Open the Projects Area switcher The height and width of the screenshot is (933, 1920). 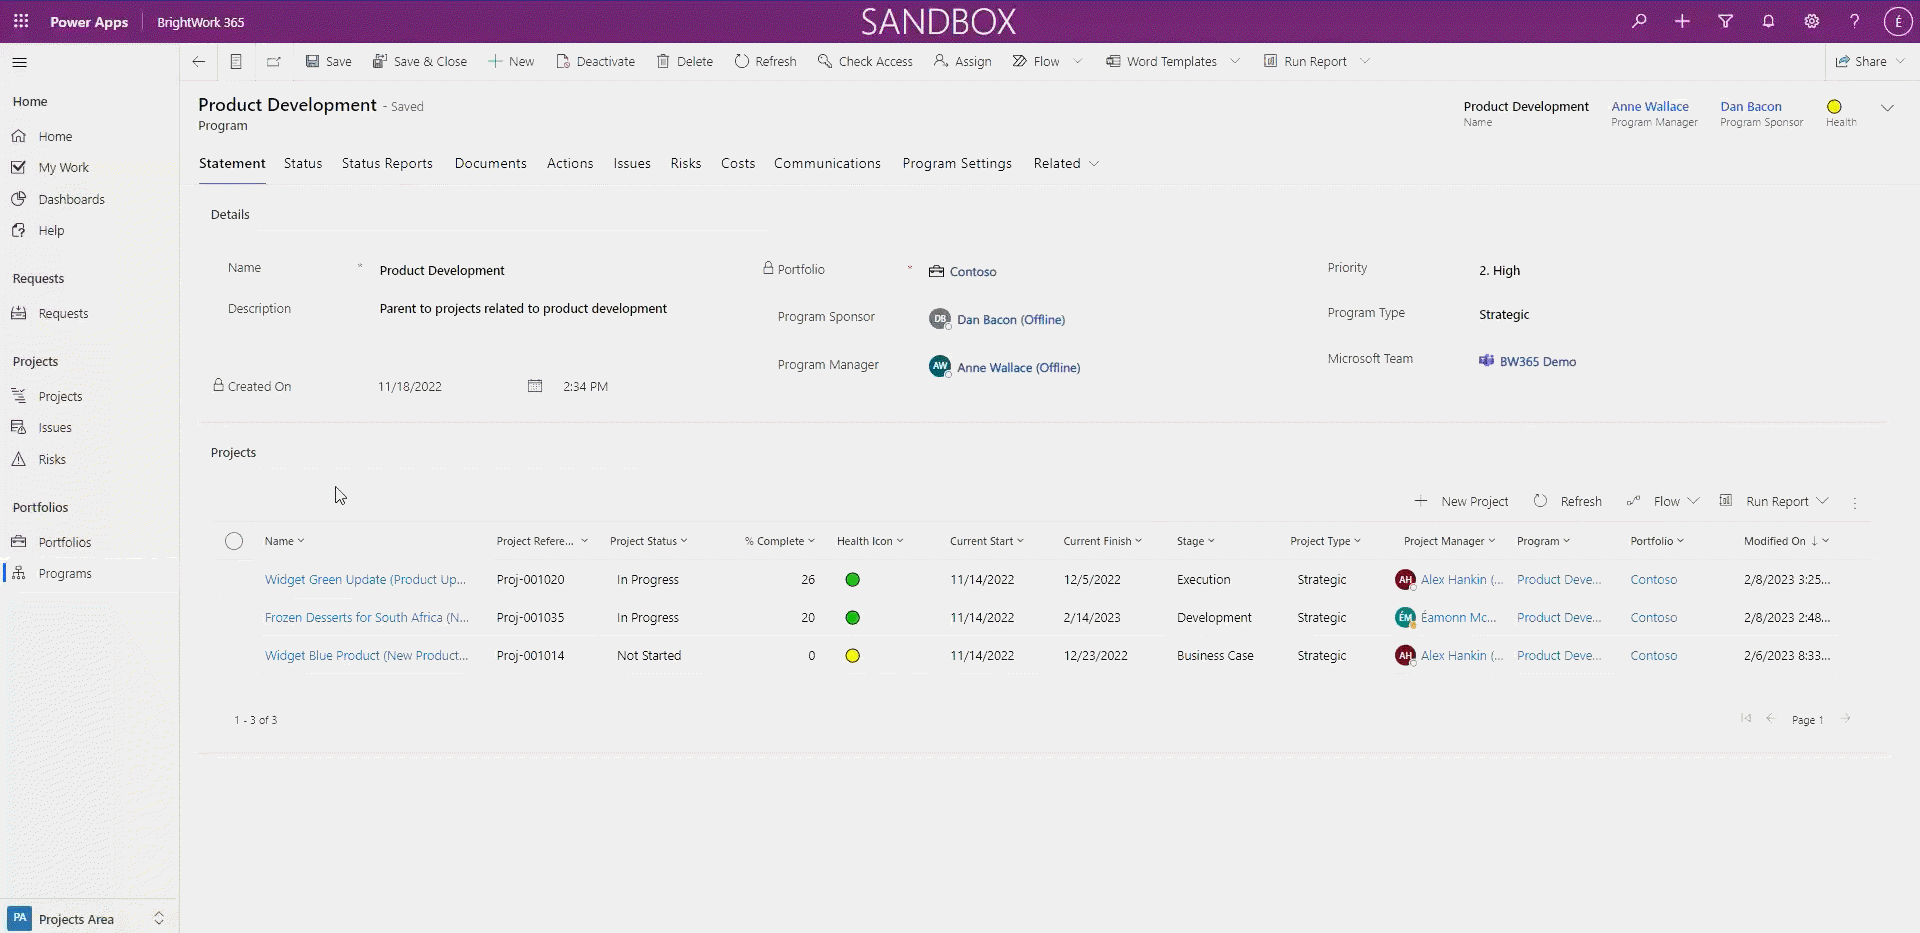coord(88,919)
